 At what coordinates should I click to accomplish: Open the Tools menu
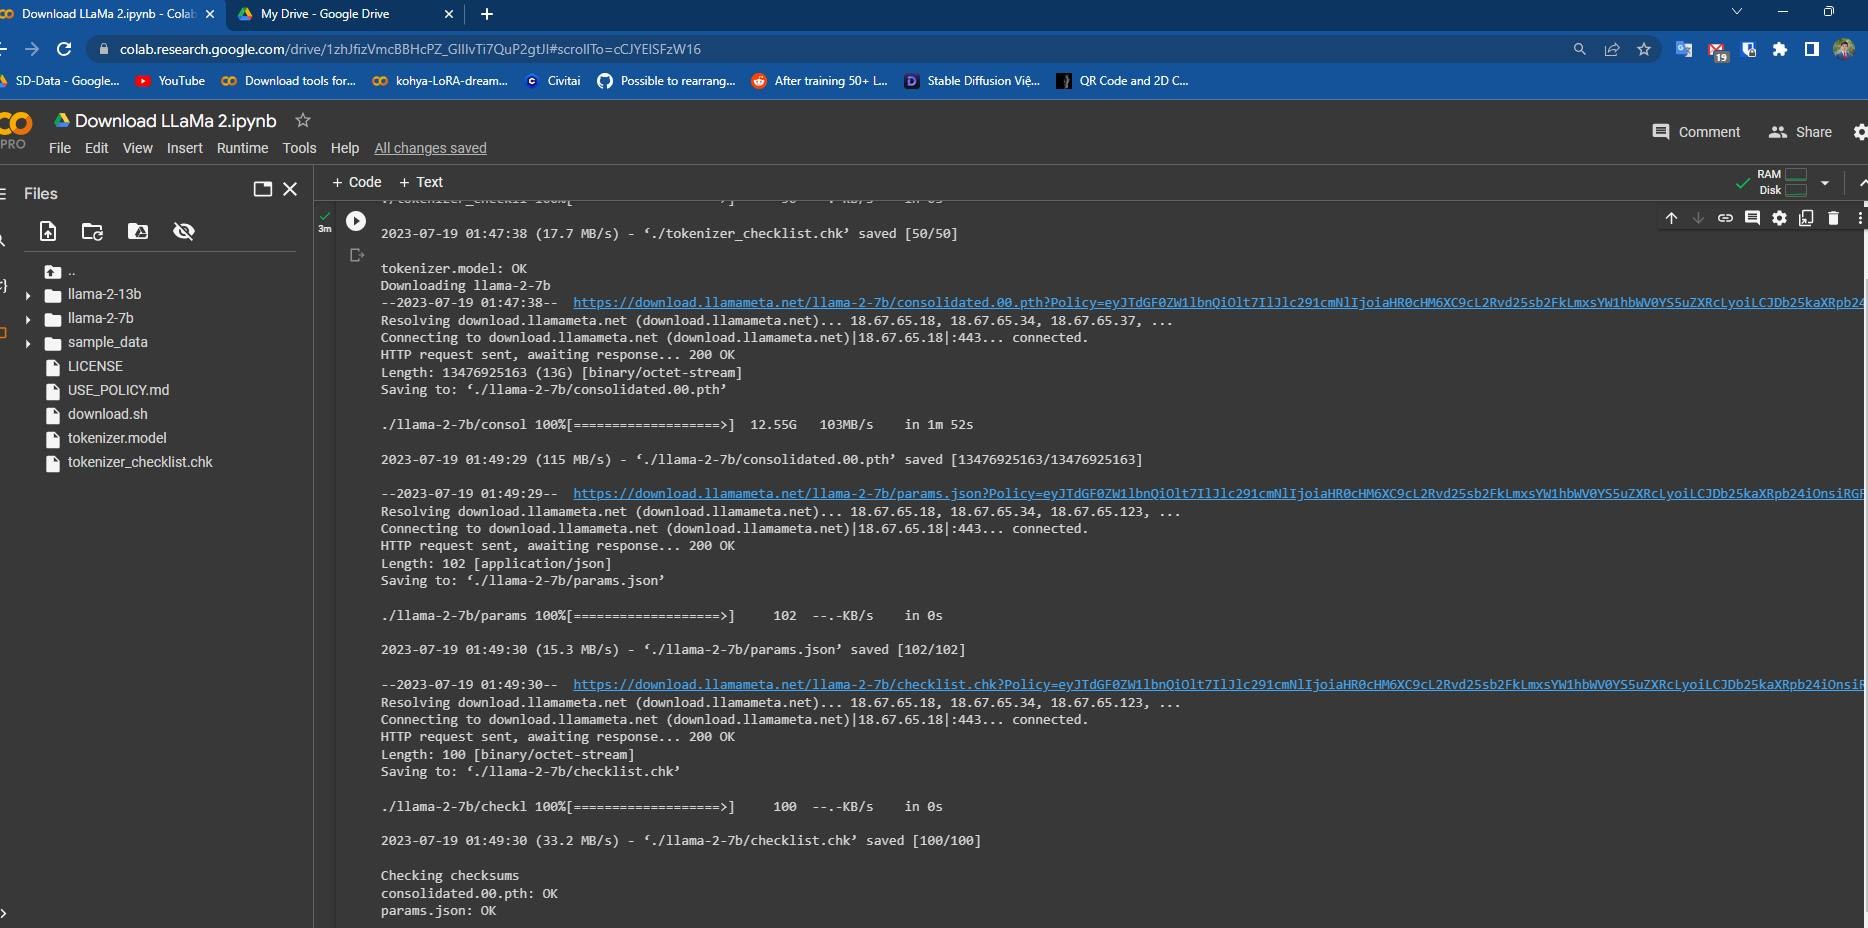click(x=299, y=148)
